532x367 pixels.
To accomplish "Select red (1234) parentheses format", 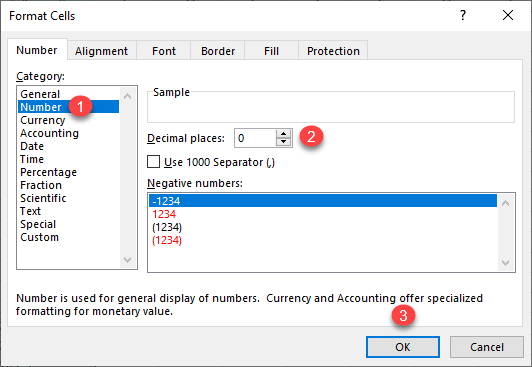I will 323,240.
